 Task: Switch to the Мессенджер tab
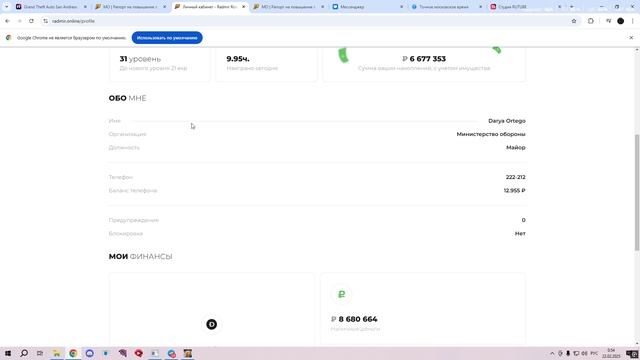coord(367,7)
